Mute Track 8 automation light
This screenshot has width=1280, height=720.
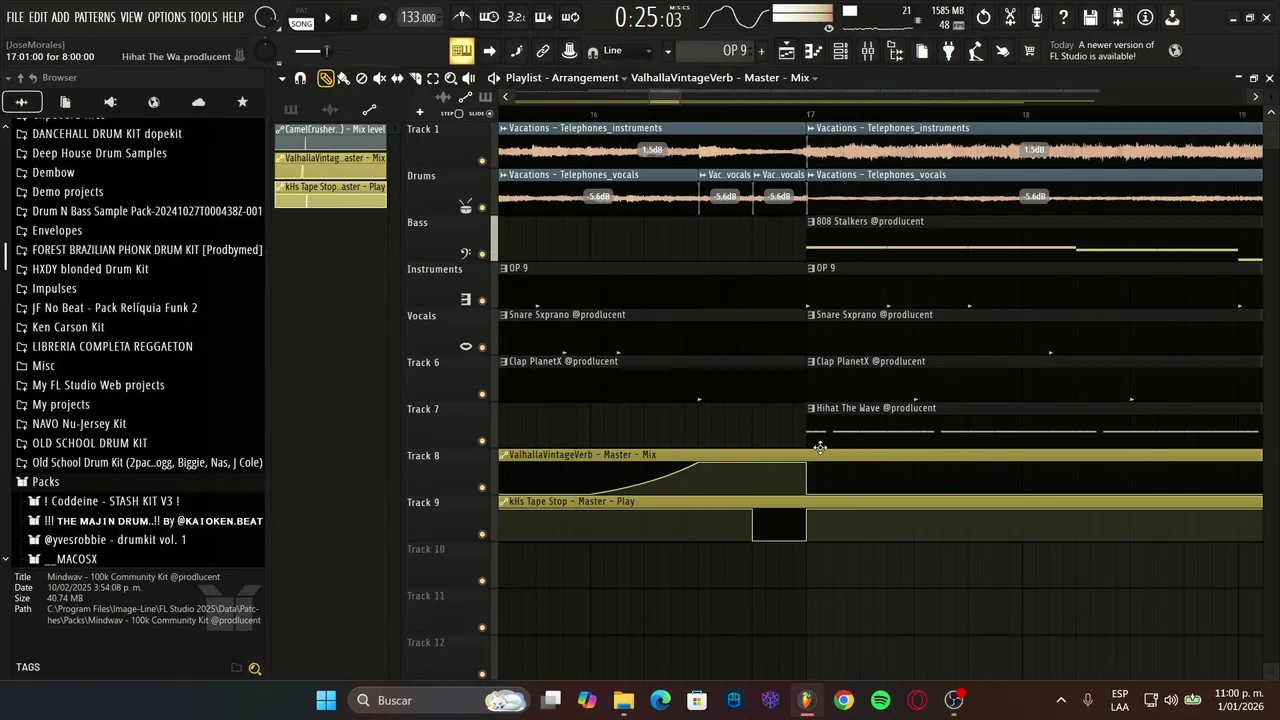482,488
